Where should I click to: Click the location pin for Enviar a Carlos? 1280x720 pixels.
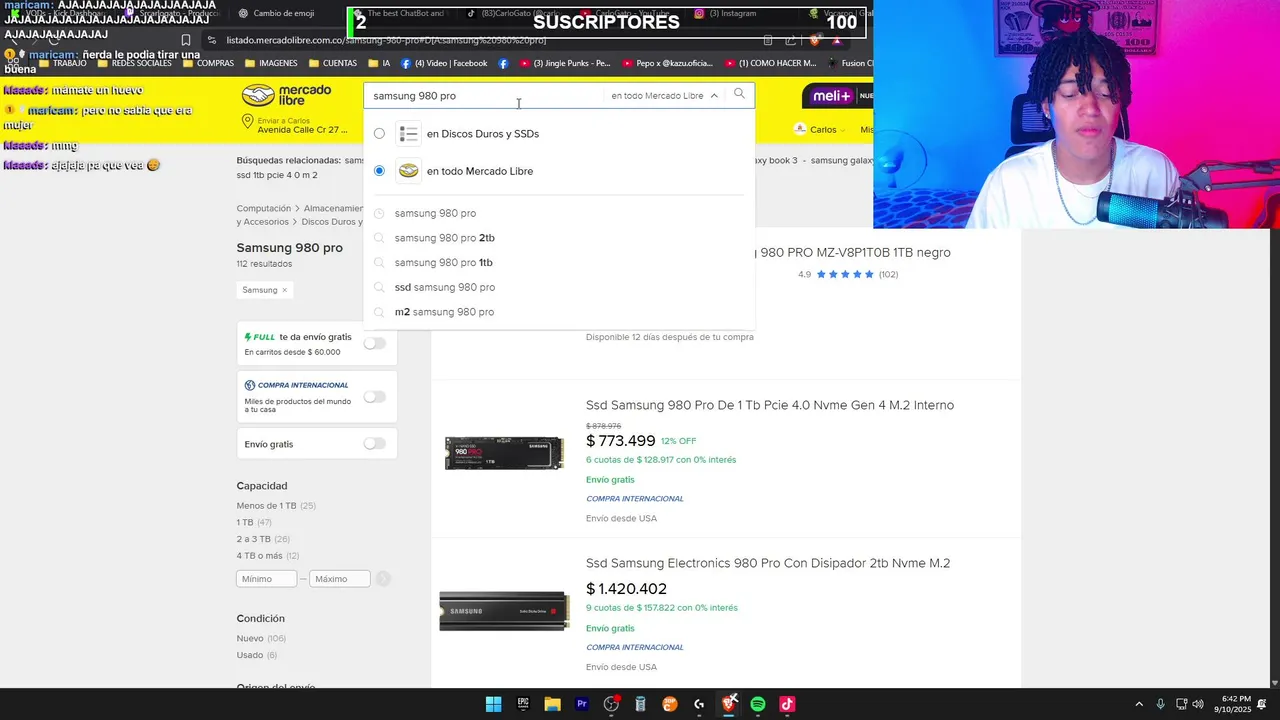[247, 122]
